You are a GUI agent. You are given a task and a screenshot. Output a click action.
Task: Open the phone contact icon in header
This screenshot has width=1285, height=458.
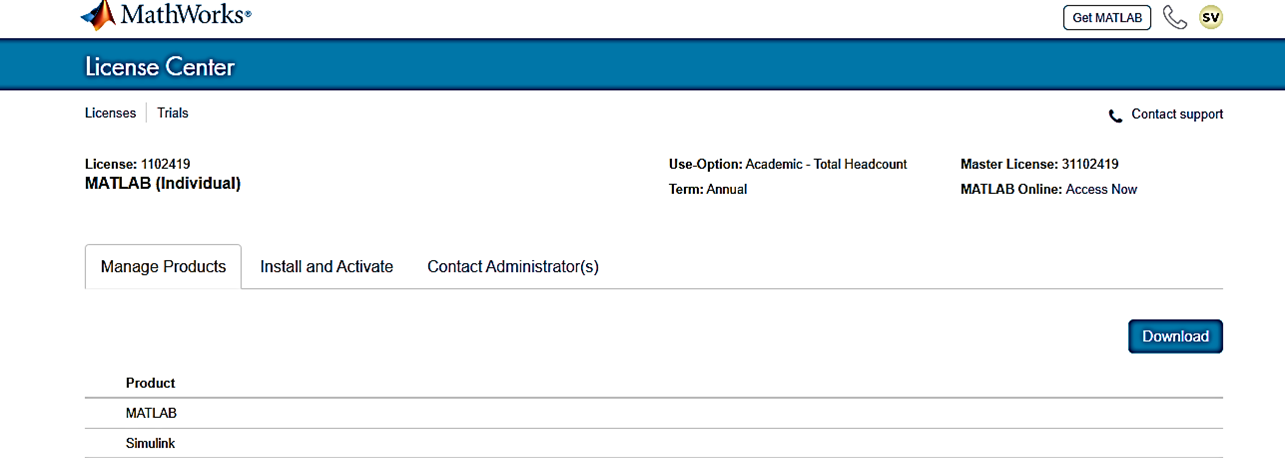point(1175,18)
